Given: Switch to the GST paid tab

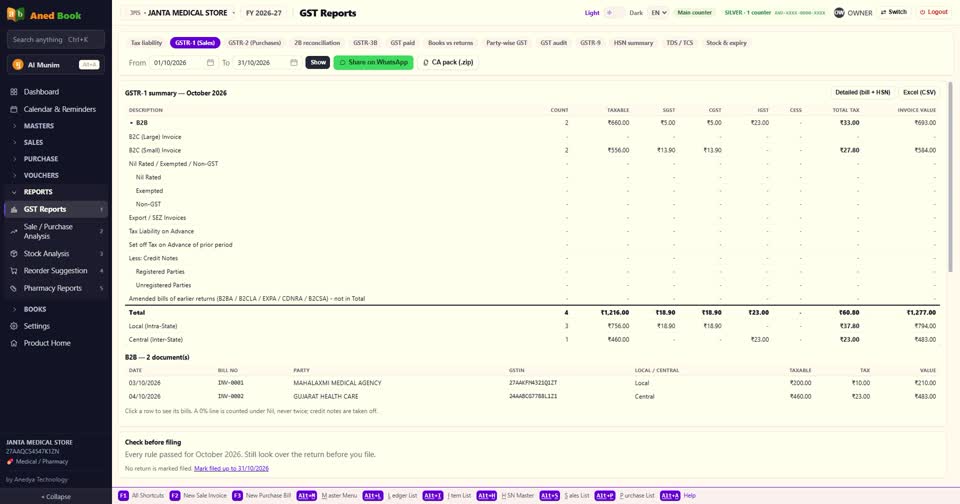Looking at the screenshot, I should tap(402, 43).
